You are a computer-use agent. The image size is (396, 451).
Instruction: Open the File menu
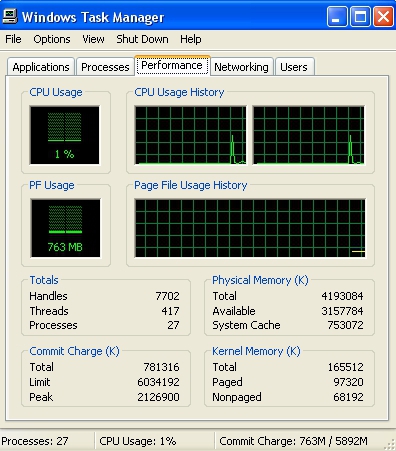tap(13, 39)
